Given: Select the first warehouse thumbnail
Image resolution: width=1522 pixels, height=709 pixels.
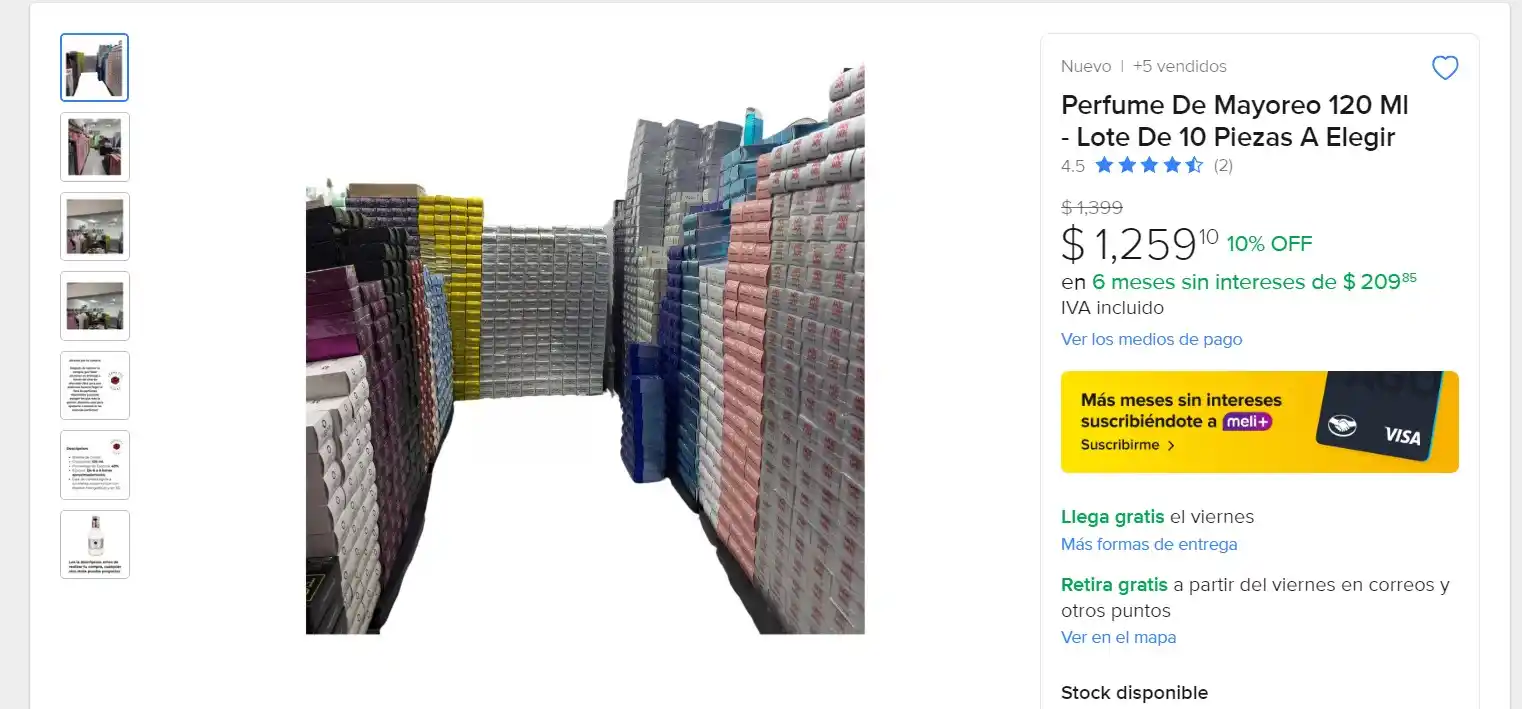Looking at the screenshot, I should (95, 68).
